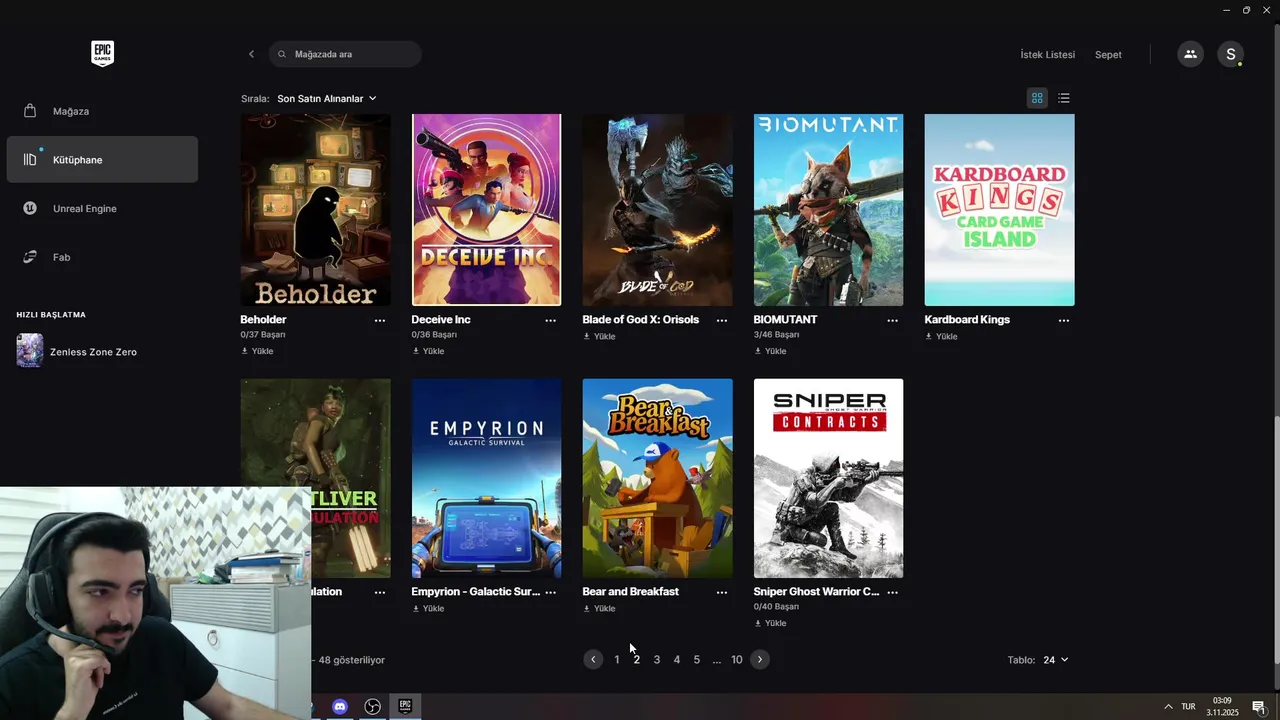Image resolution: width=1280 pixels, height=720 pixels.
Task: Open the Kütüphane library section
Action: pyautogui.click(x=102, y=160)
